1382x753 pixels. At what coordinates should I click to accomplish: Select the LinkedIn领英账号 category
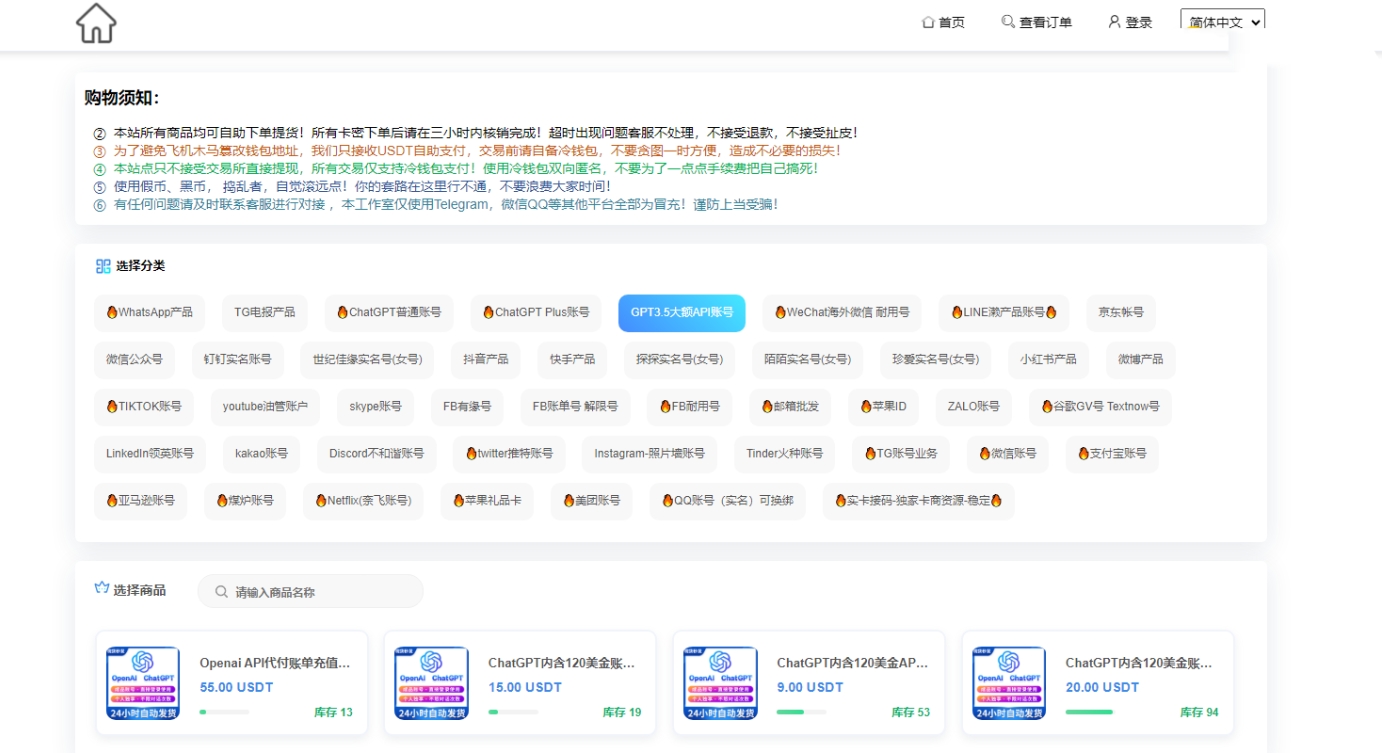tap(150, 454)
